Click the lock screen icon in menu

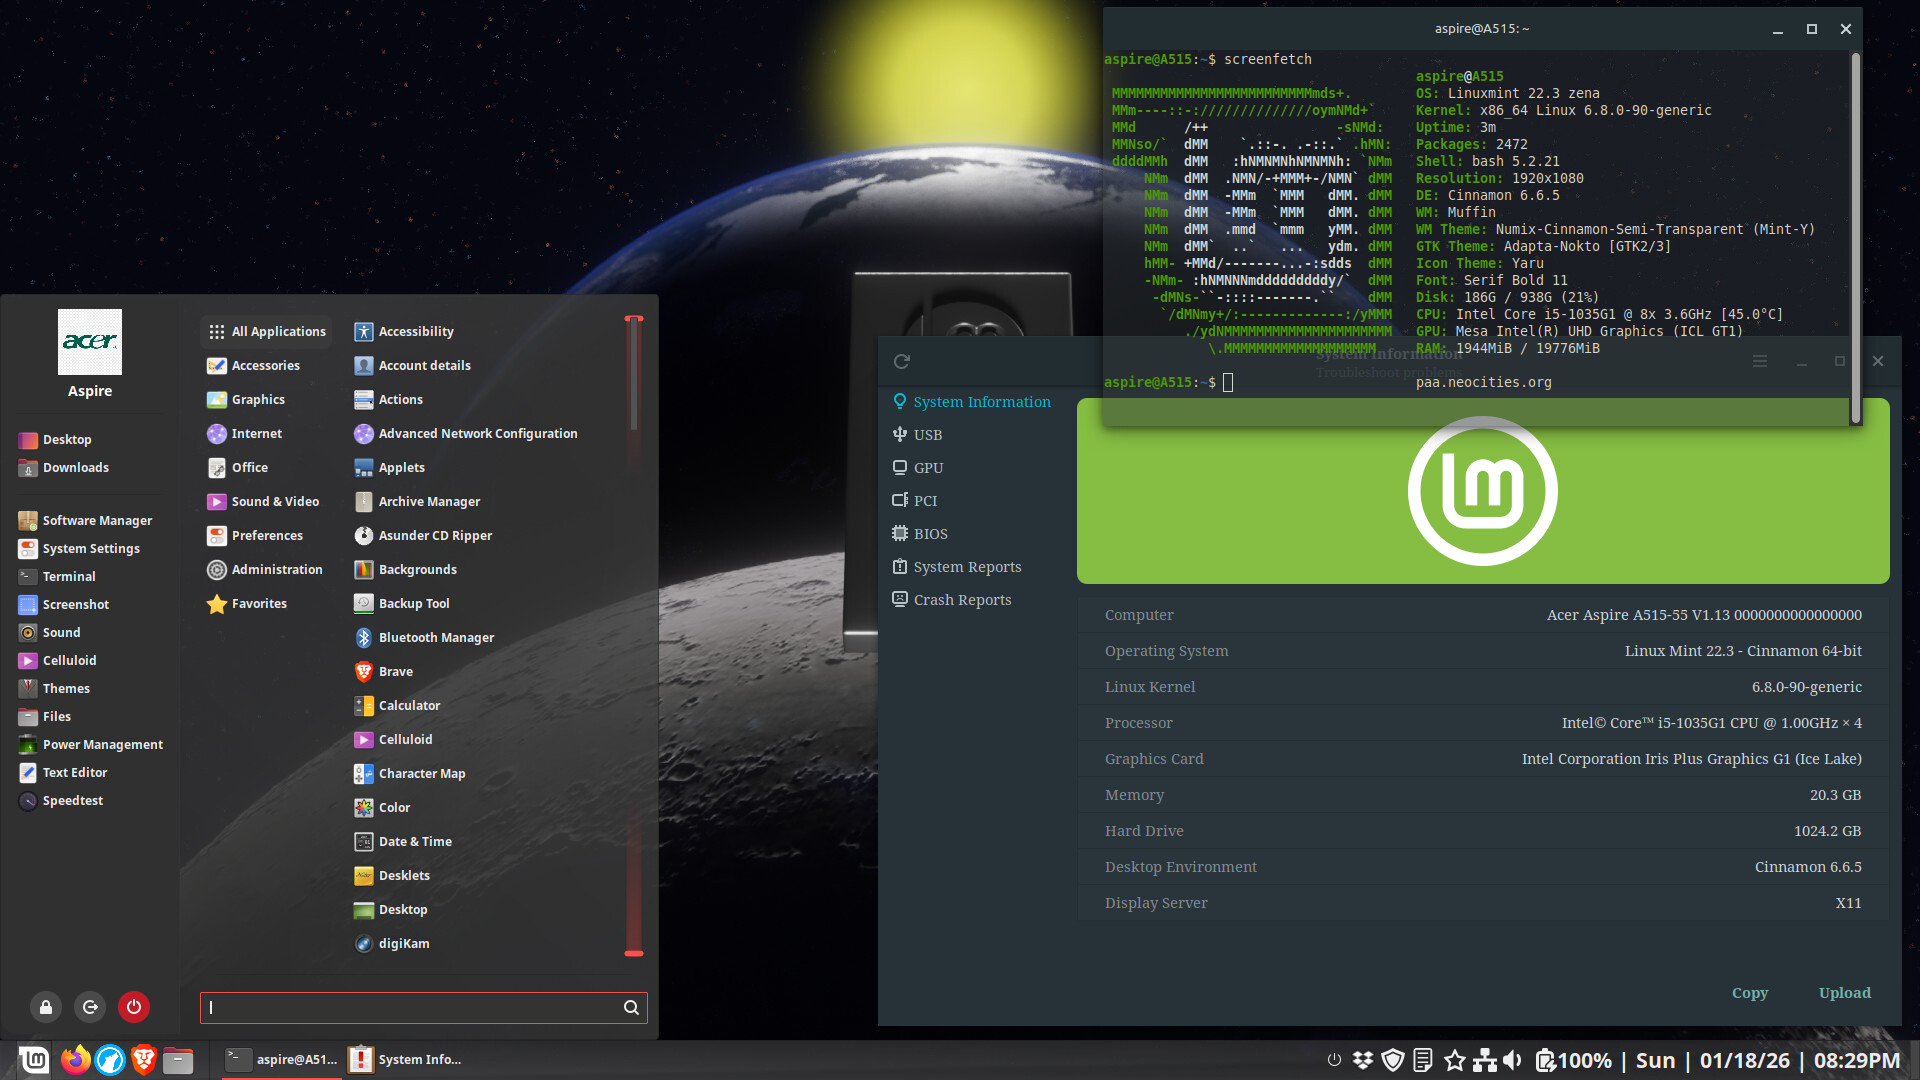click(46, 1007)
